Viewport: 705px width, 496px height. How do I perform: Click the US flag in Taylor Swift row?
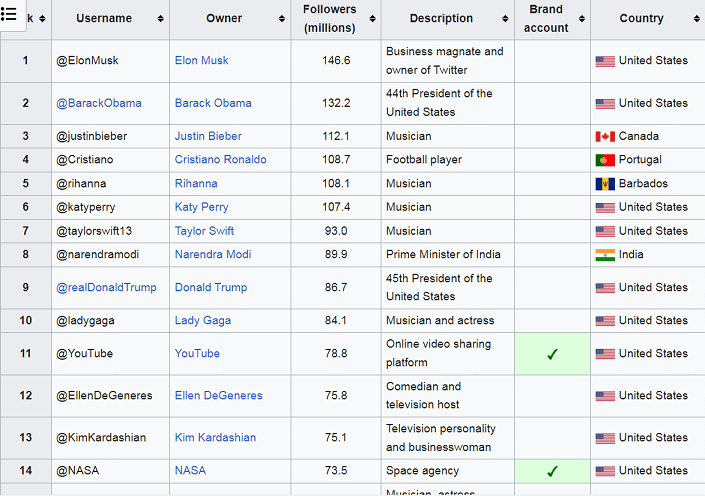coord(605,232)
